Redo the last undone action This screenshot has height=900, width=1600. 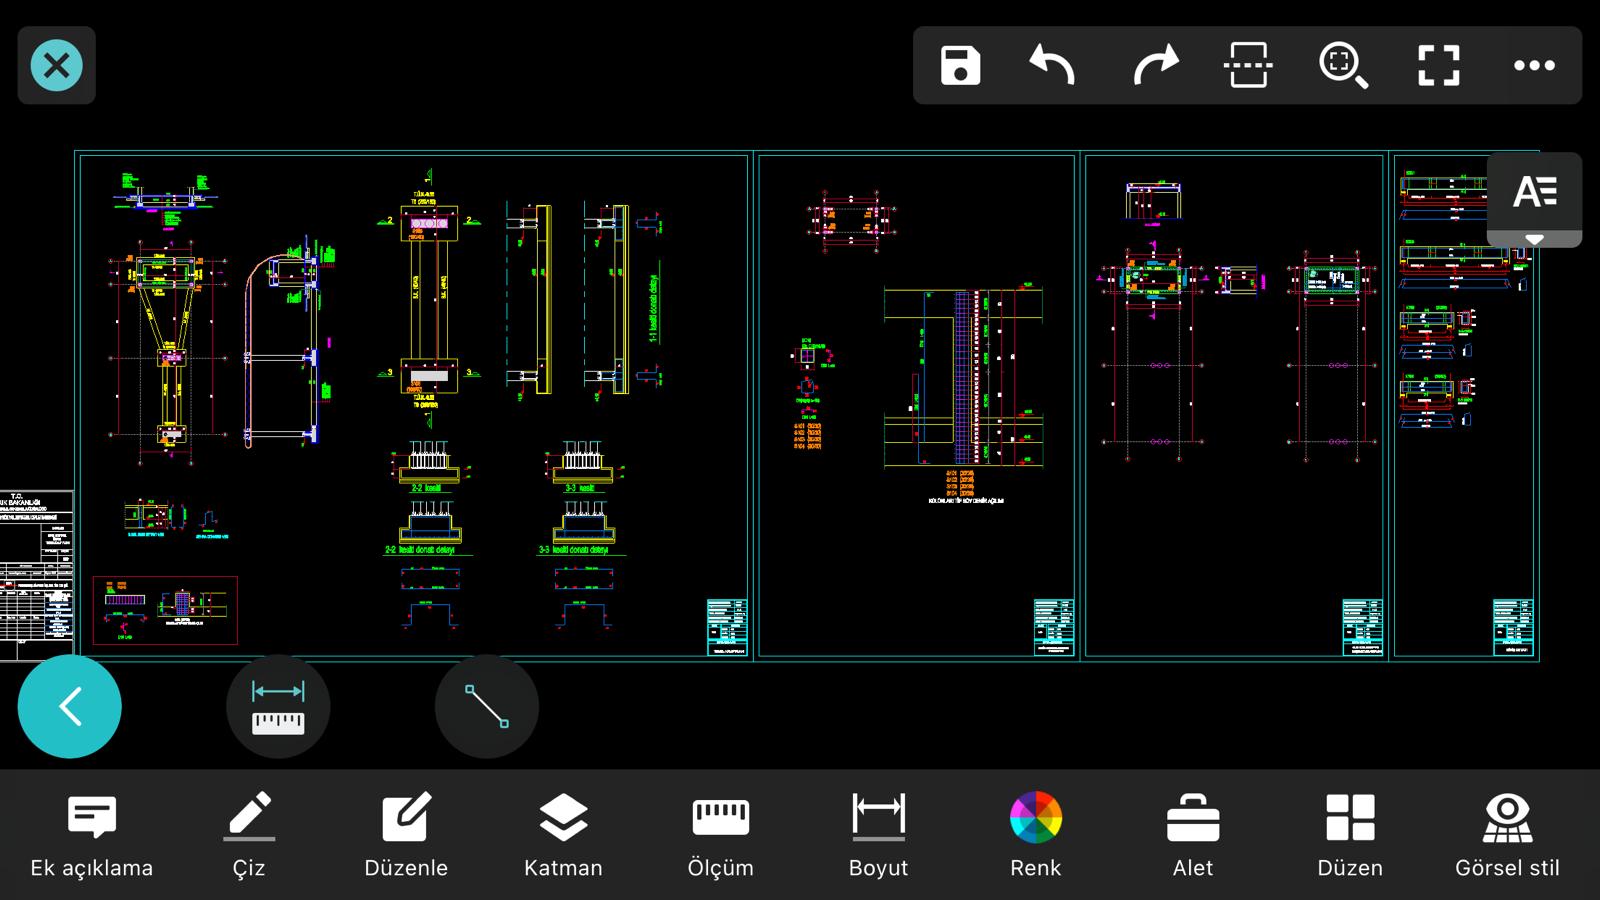click(x=1155, y=66)
